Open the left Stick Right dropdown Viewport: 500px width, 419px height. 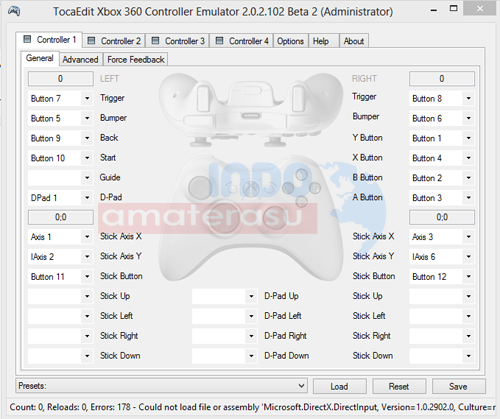[x=60, y=336]
